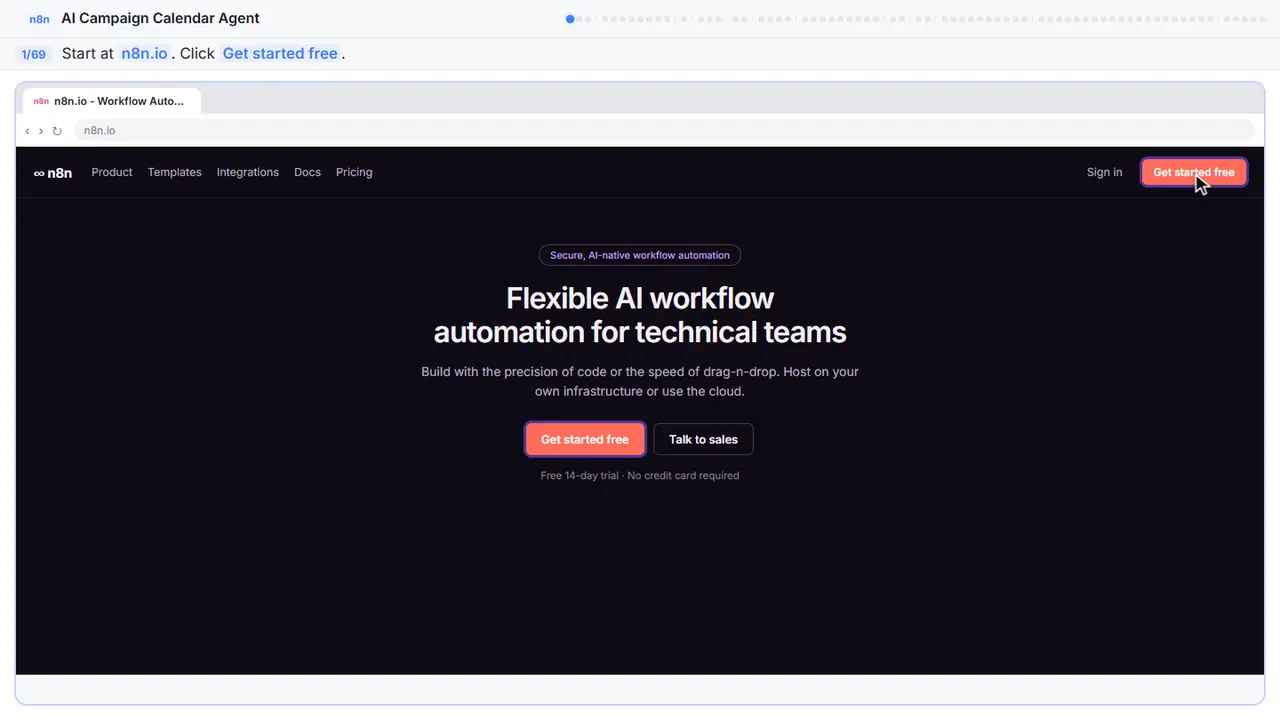Click the Secure AI-native workflow automation pill

tap(640, 255)
